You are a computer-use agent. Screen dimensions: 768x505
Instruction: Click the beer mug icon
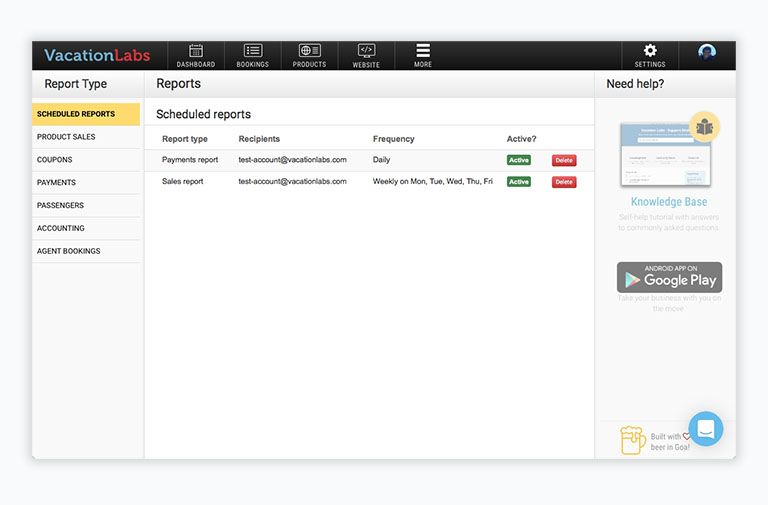[x=632, y=440]
